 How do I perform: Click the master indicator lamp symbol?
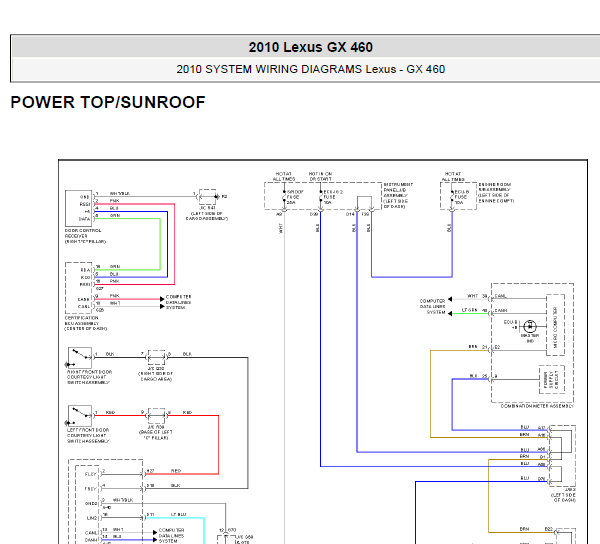[x=530, y=326]
